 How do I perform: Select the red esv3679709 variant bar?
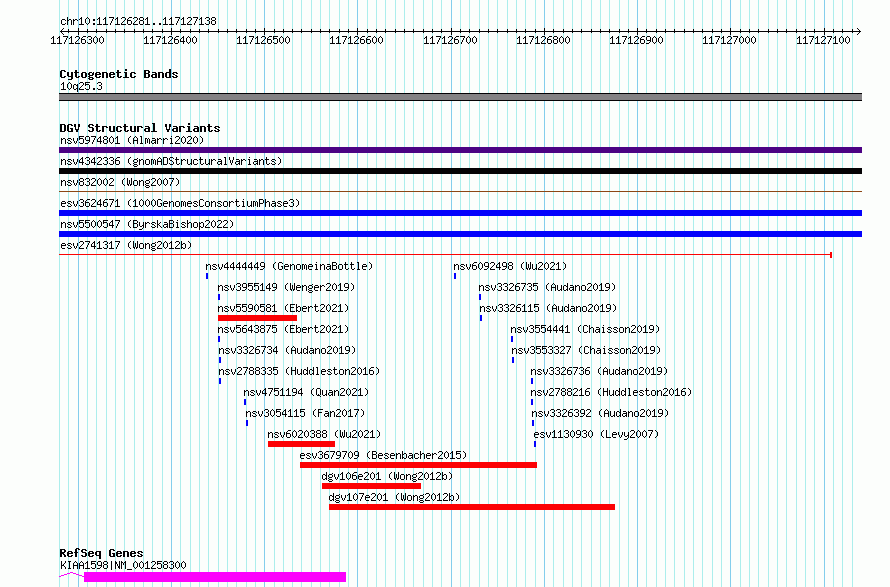(x=418, y=465)
